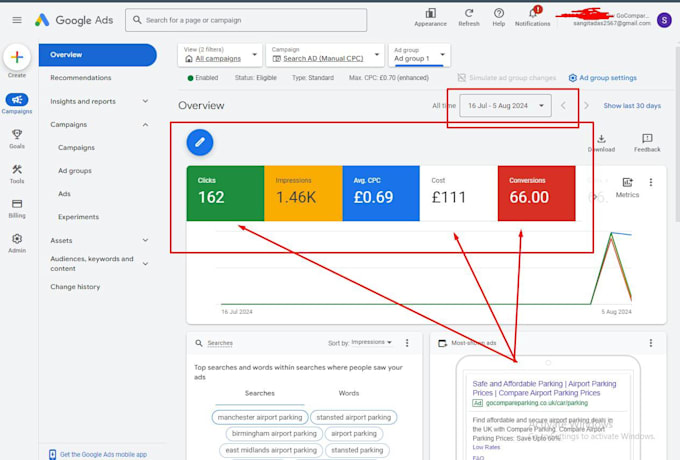680x460 pixels.
Task: Click the search page or campaign field
Action: [x=246, y=20]
